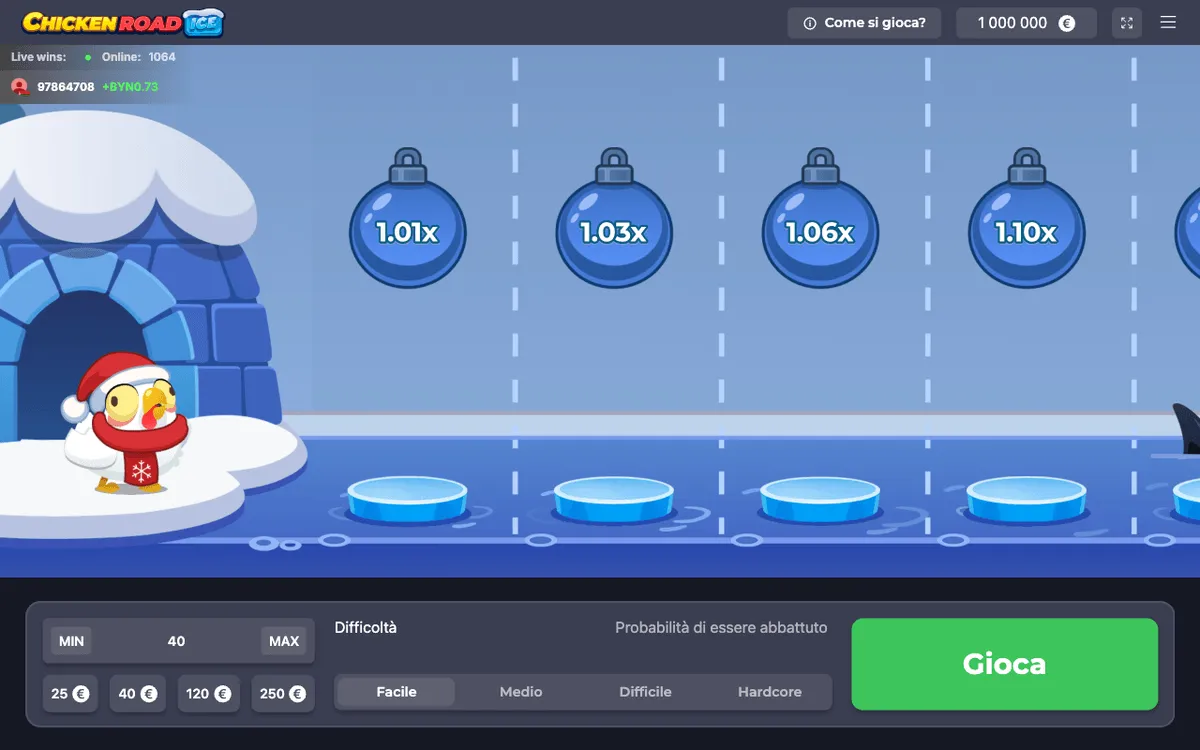Click the ice platform under 1.01x
1200x750 pixels.
point(407,498)
